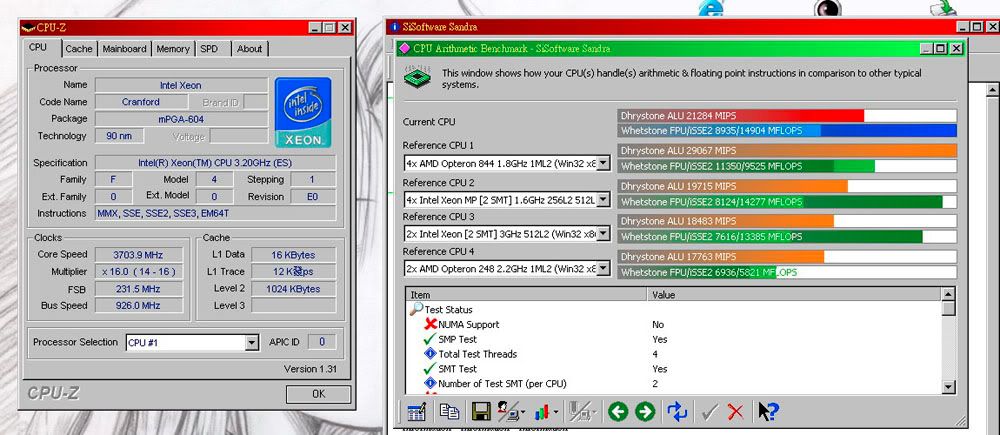
Task: Click the OK button in CPU-Z
Action: pyautogui.click(x=318, y=394)
